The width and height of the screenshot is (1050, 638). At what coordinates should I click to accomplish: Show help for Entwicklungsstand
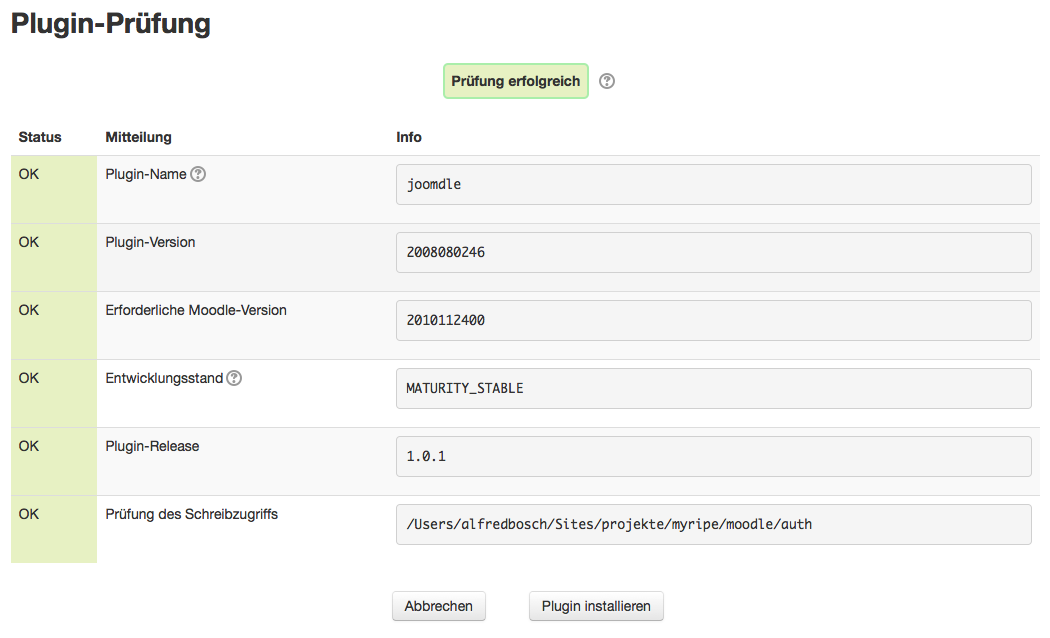[x=234, y=378]
